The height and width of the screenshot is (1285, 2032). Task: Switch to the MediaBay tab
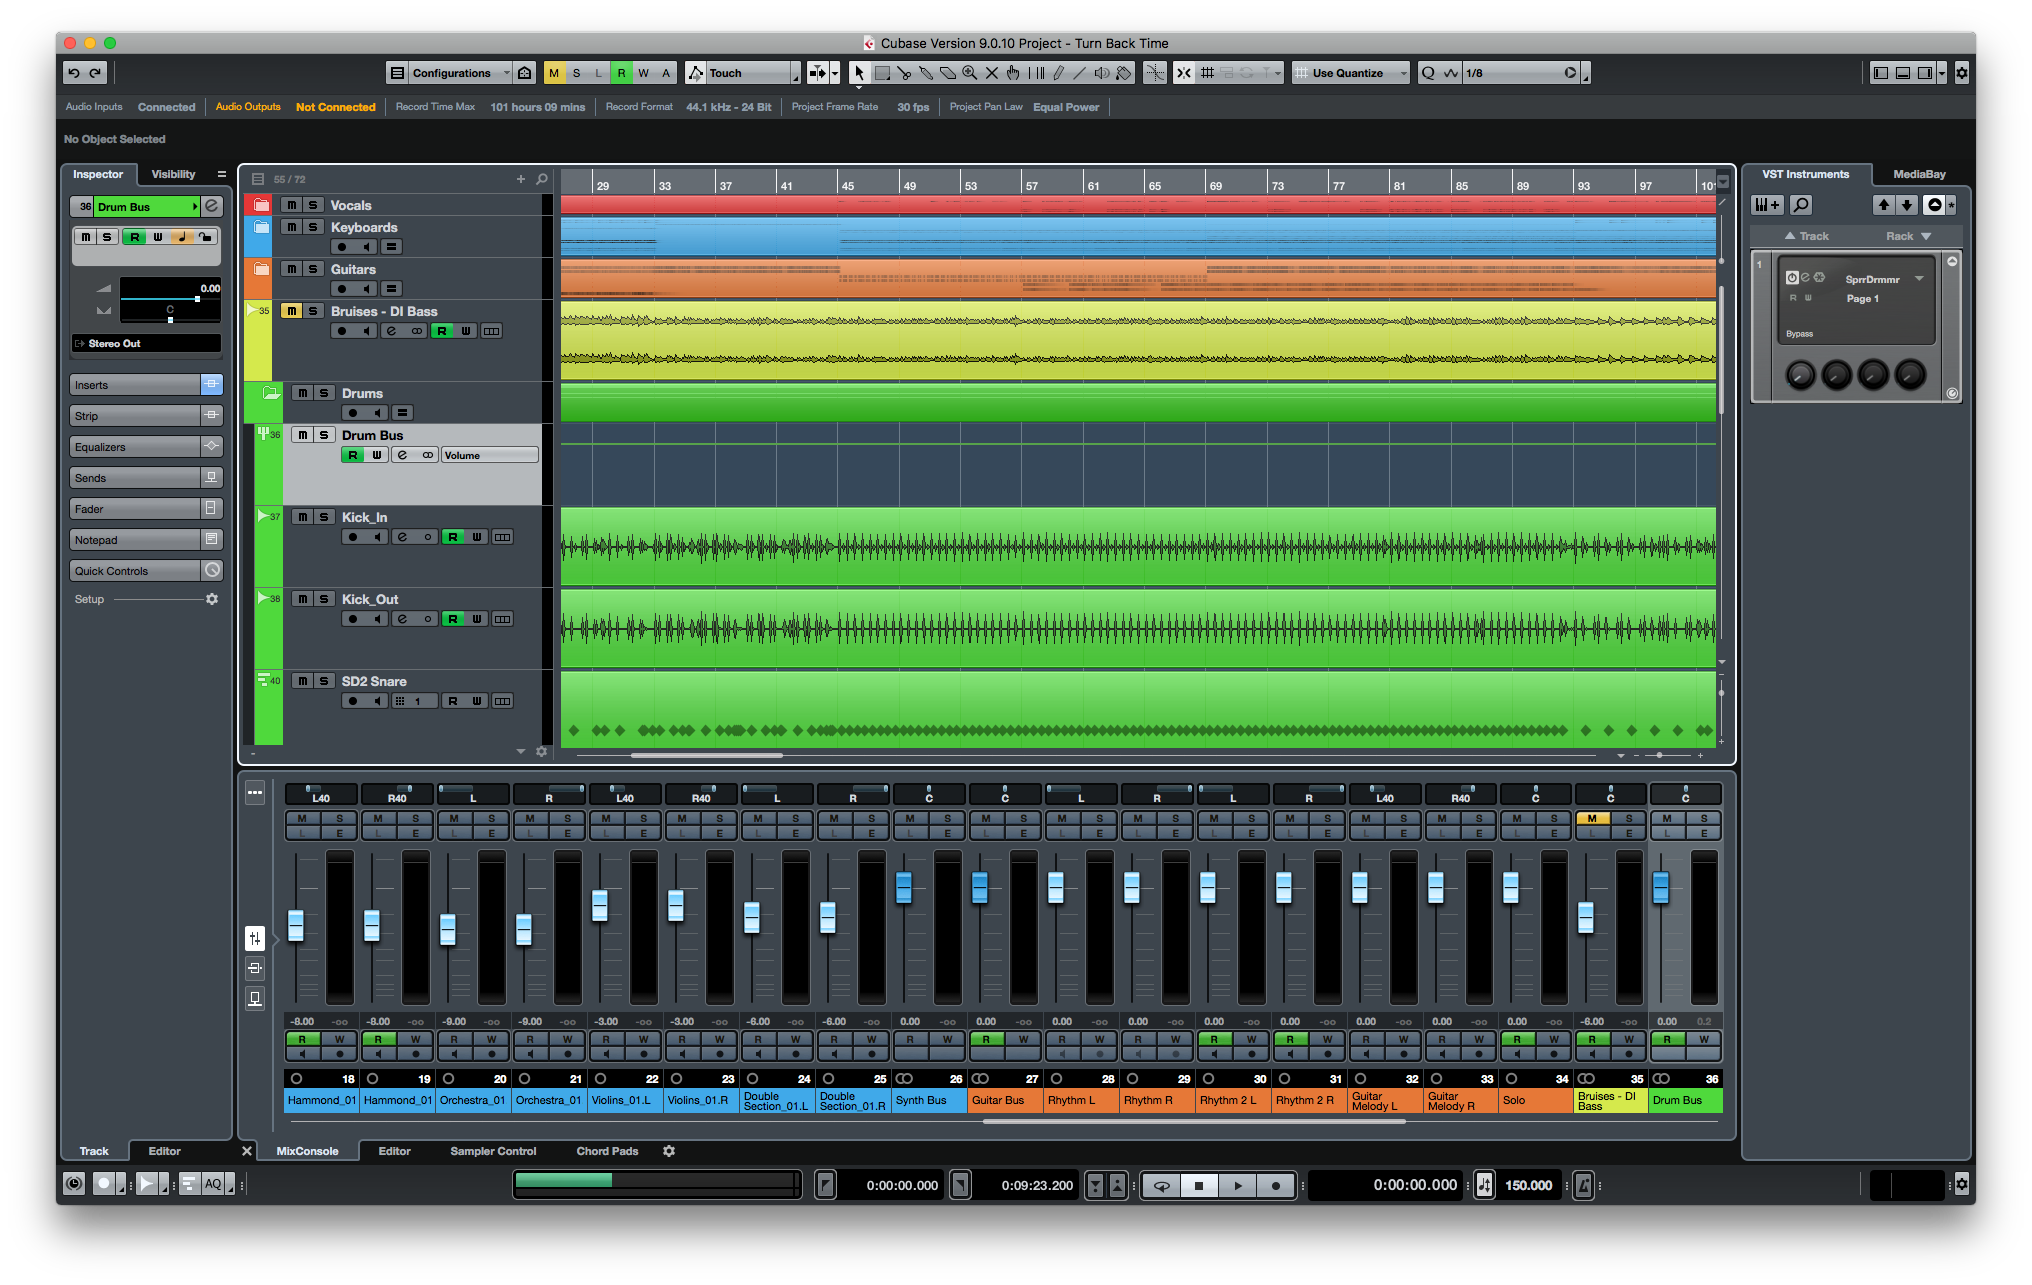click(x=1919, y=174)
